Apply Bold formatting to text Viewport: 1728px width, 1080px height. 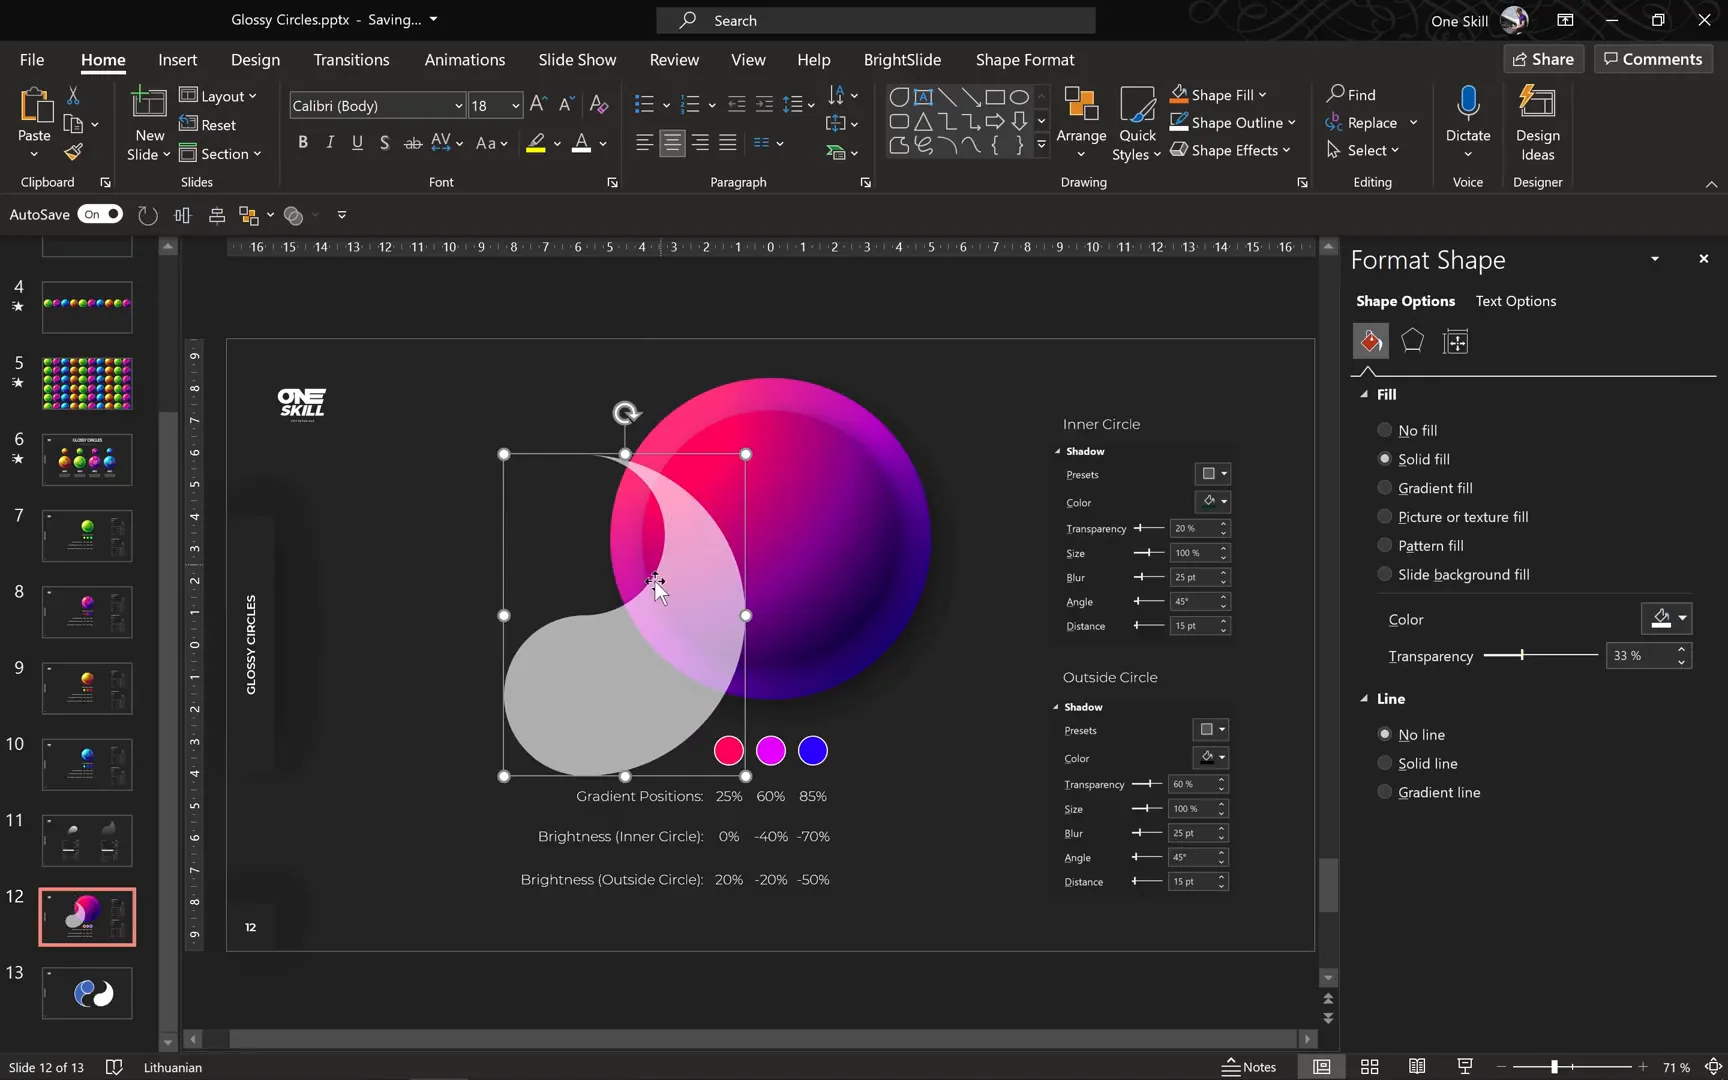click(x=303, y=142)
